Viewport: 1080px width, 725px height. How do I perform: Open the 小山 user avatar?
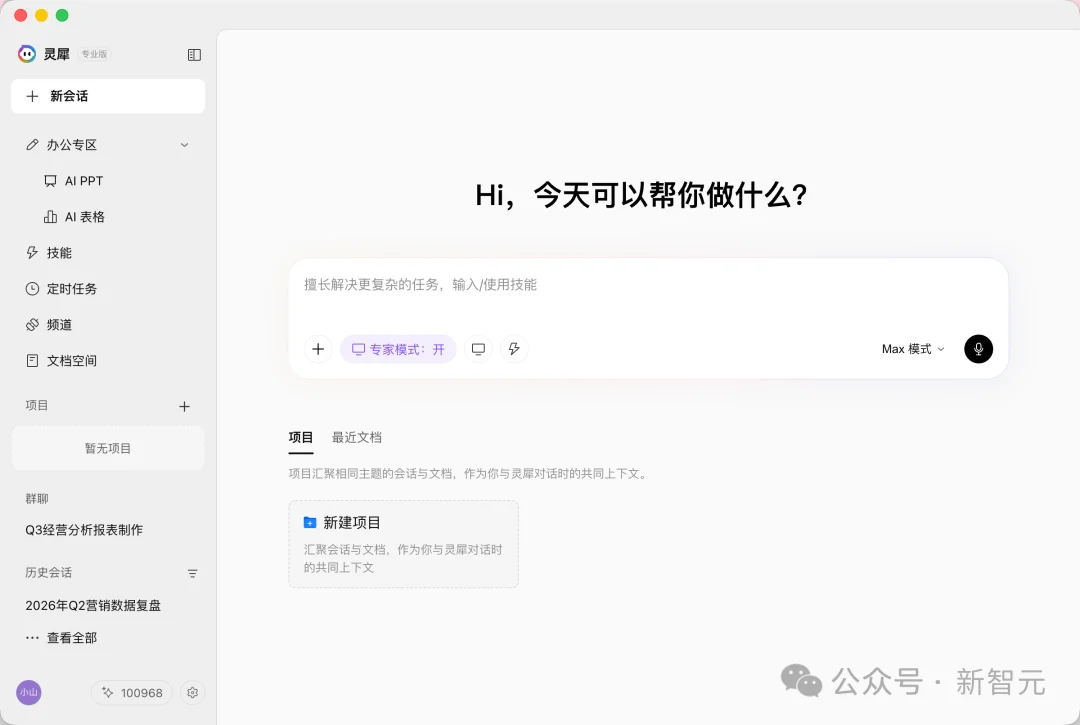click(x=29, y=693)
